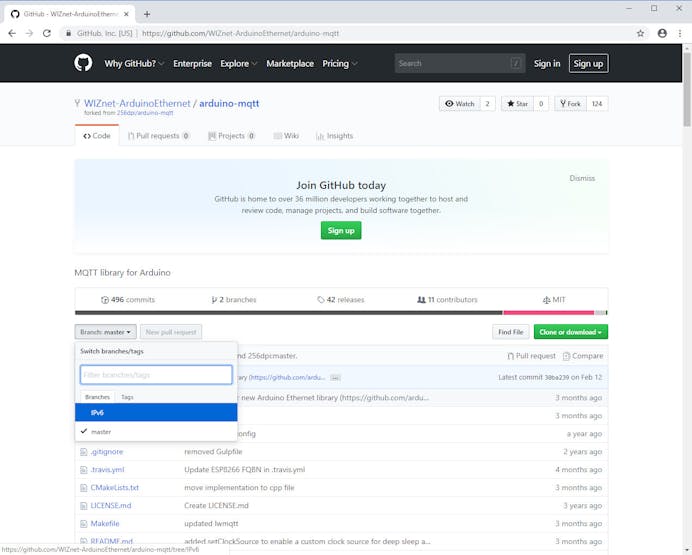Open the Projects tab

232,135
